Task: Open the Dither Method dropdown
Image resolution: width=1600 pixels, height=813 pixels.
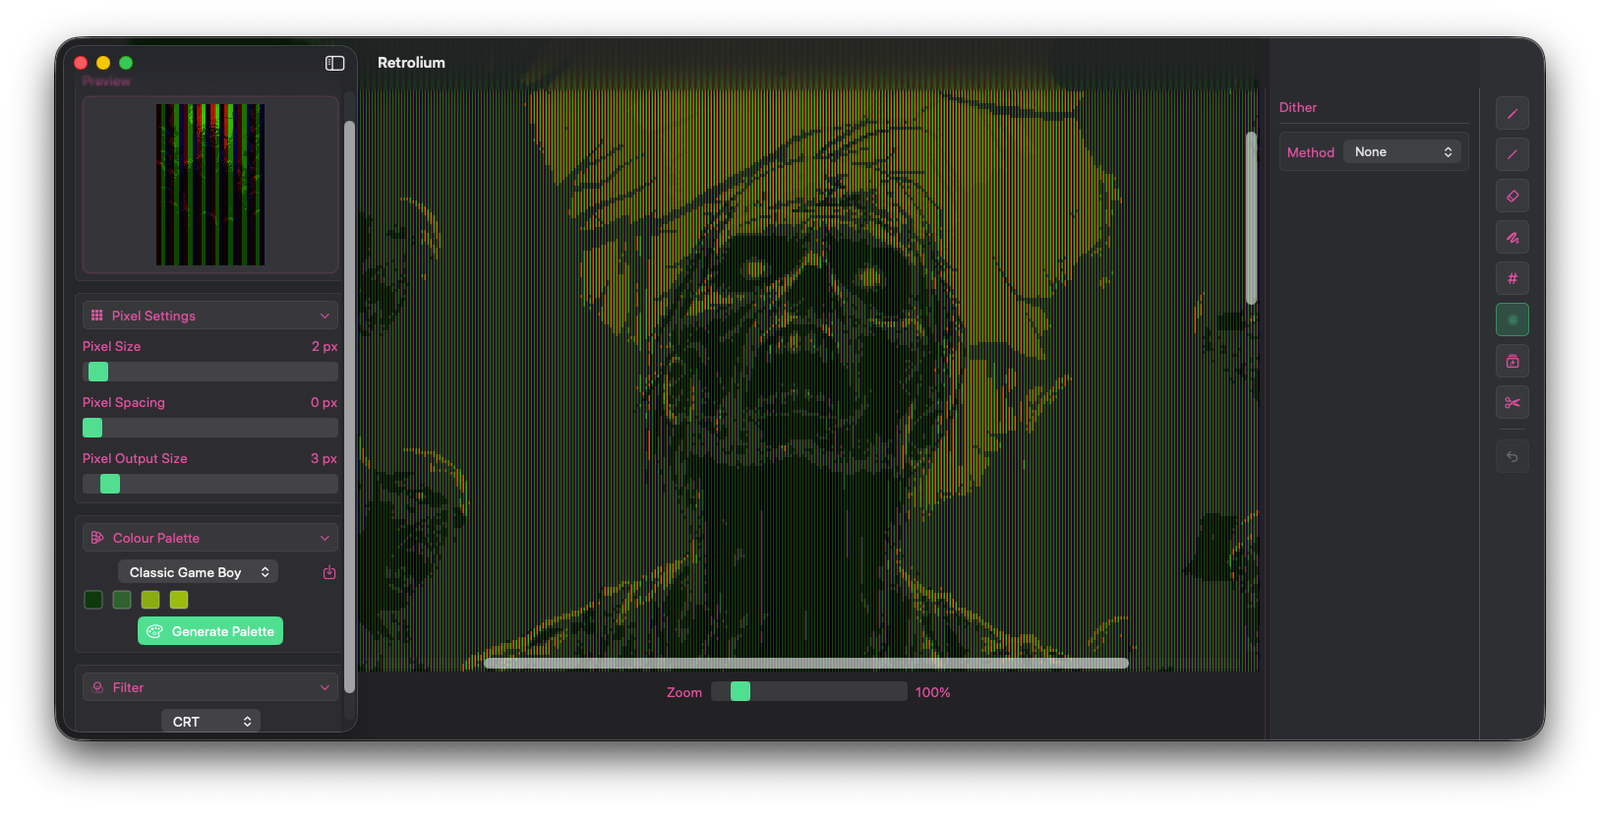Action: (1402, 152)
